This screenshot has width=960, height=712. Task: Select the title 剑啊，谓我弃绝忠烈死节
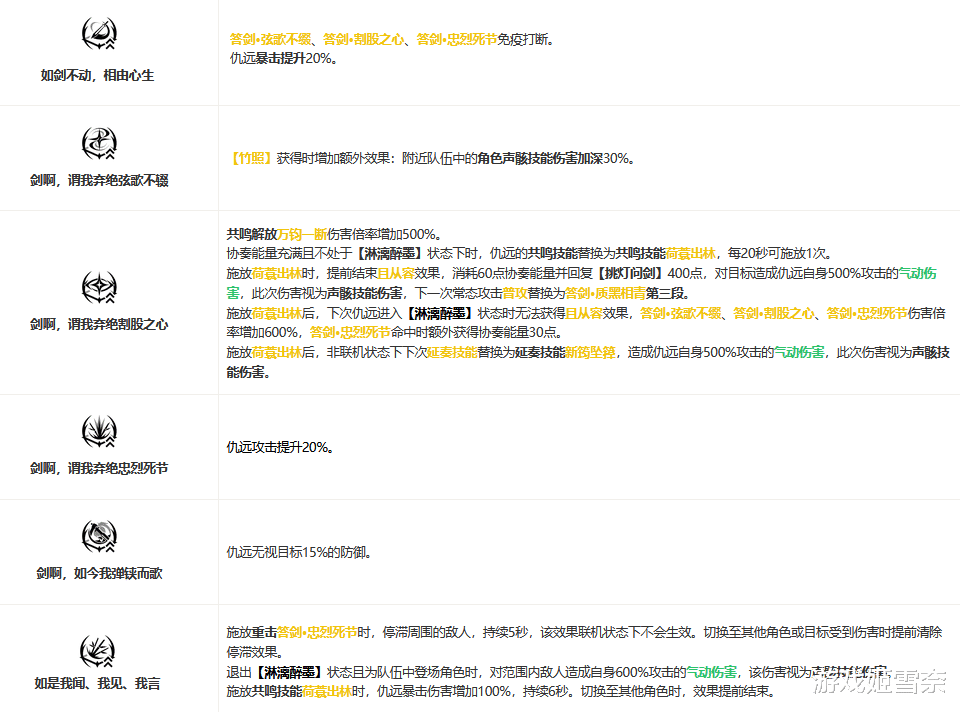[99, 468]
